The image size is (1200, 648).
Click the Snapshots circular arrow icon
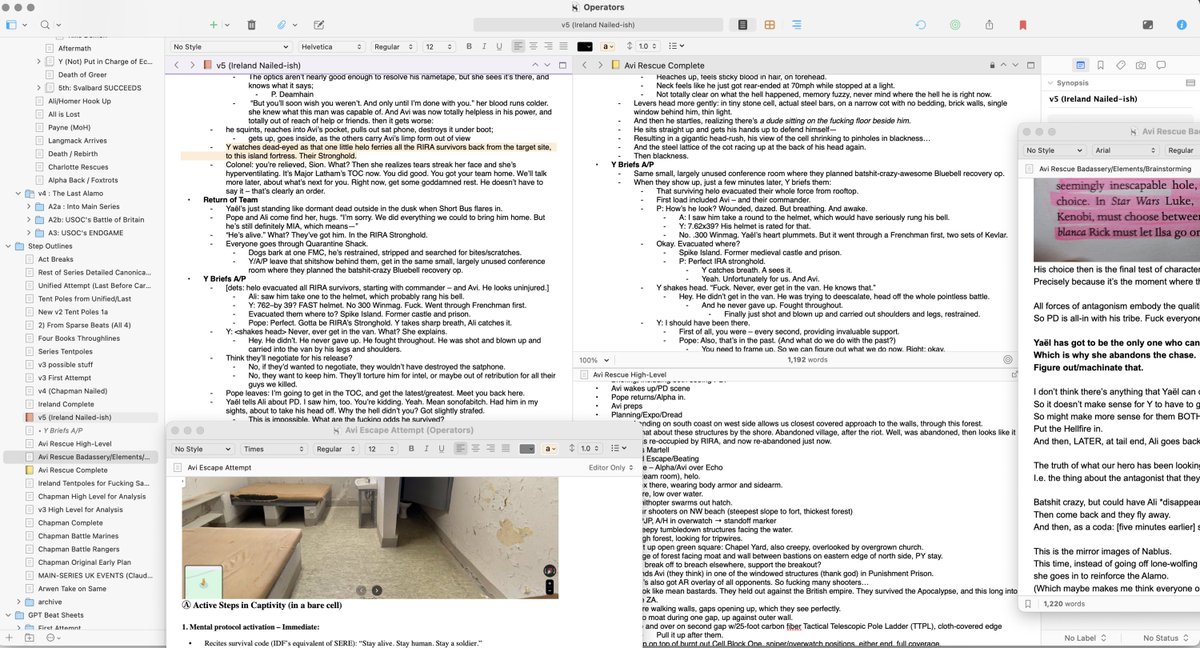point(921,23)
